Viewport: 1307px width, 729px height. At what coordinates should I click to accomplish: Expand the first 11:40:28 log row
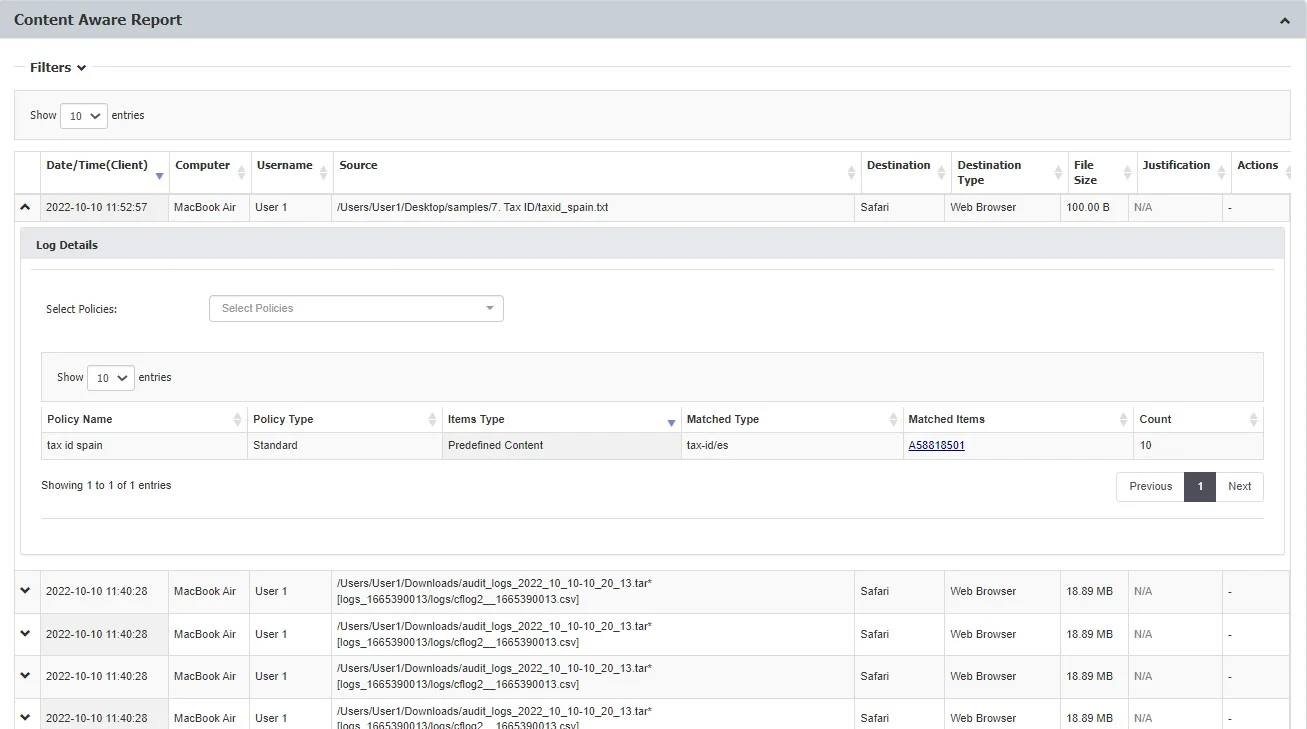[25, 591]
